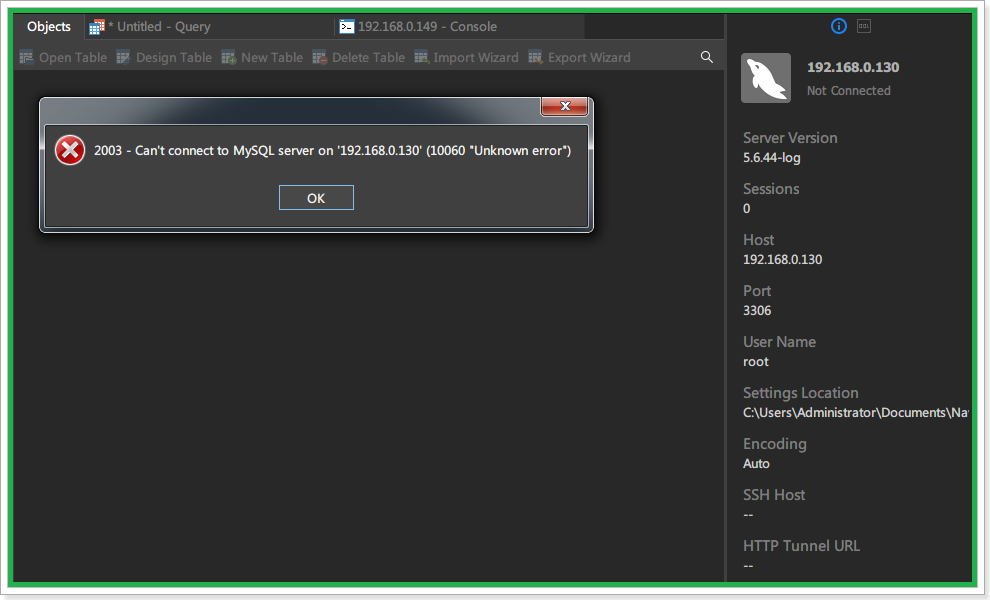Click the query tab table icon

click(x=97, y=27)
